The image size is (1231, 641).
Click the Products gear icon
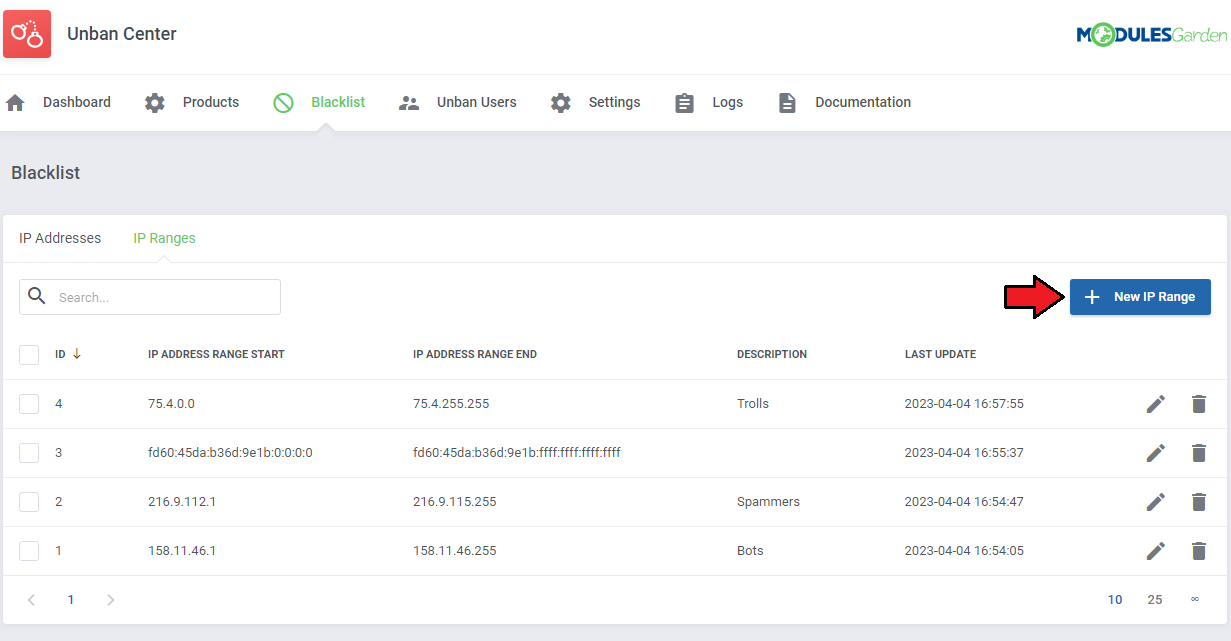155,103
